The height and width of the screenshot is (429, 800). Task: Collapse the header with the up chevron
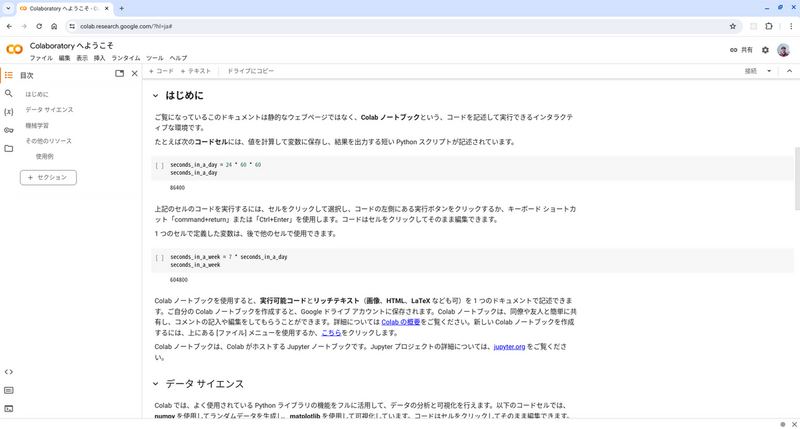[x=789, y=71]
